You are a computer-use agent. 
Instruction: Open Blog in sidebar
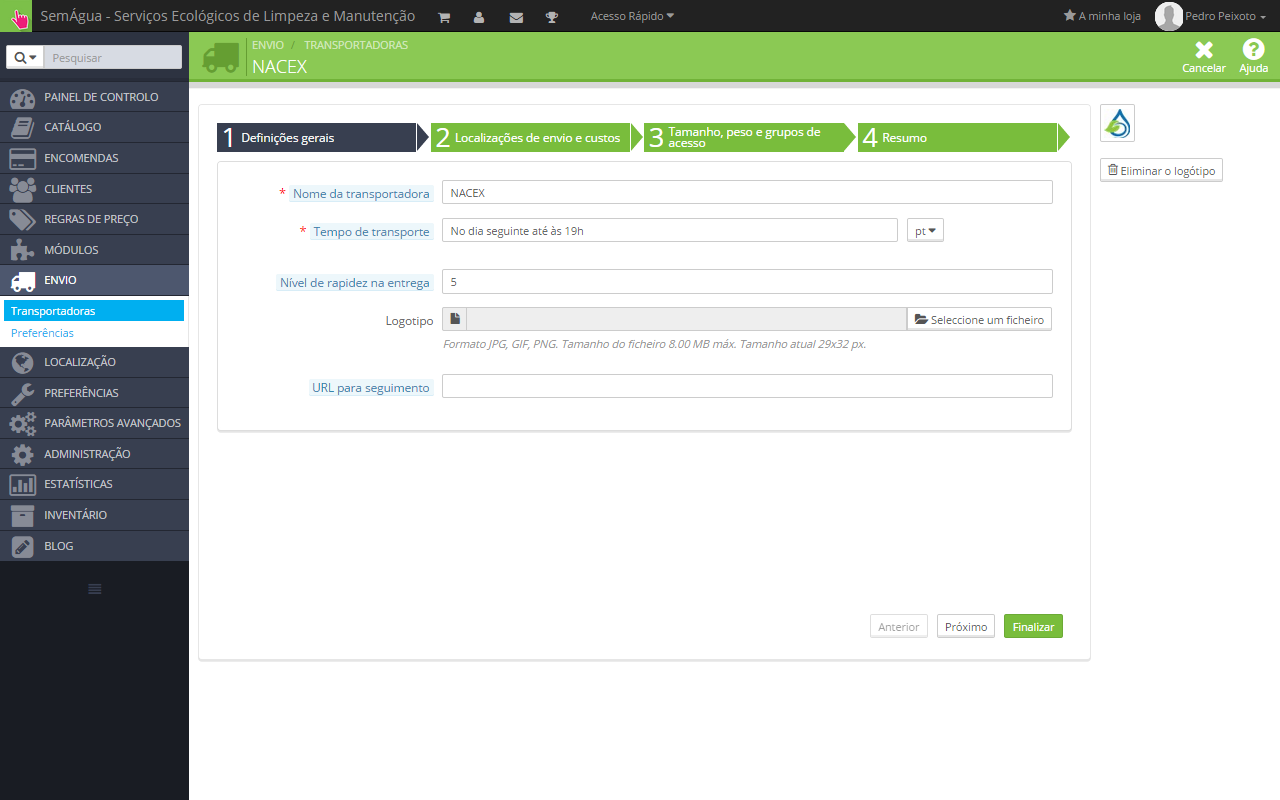pyautogui.click(x=95, y=546)
